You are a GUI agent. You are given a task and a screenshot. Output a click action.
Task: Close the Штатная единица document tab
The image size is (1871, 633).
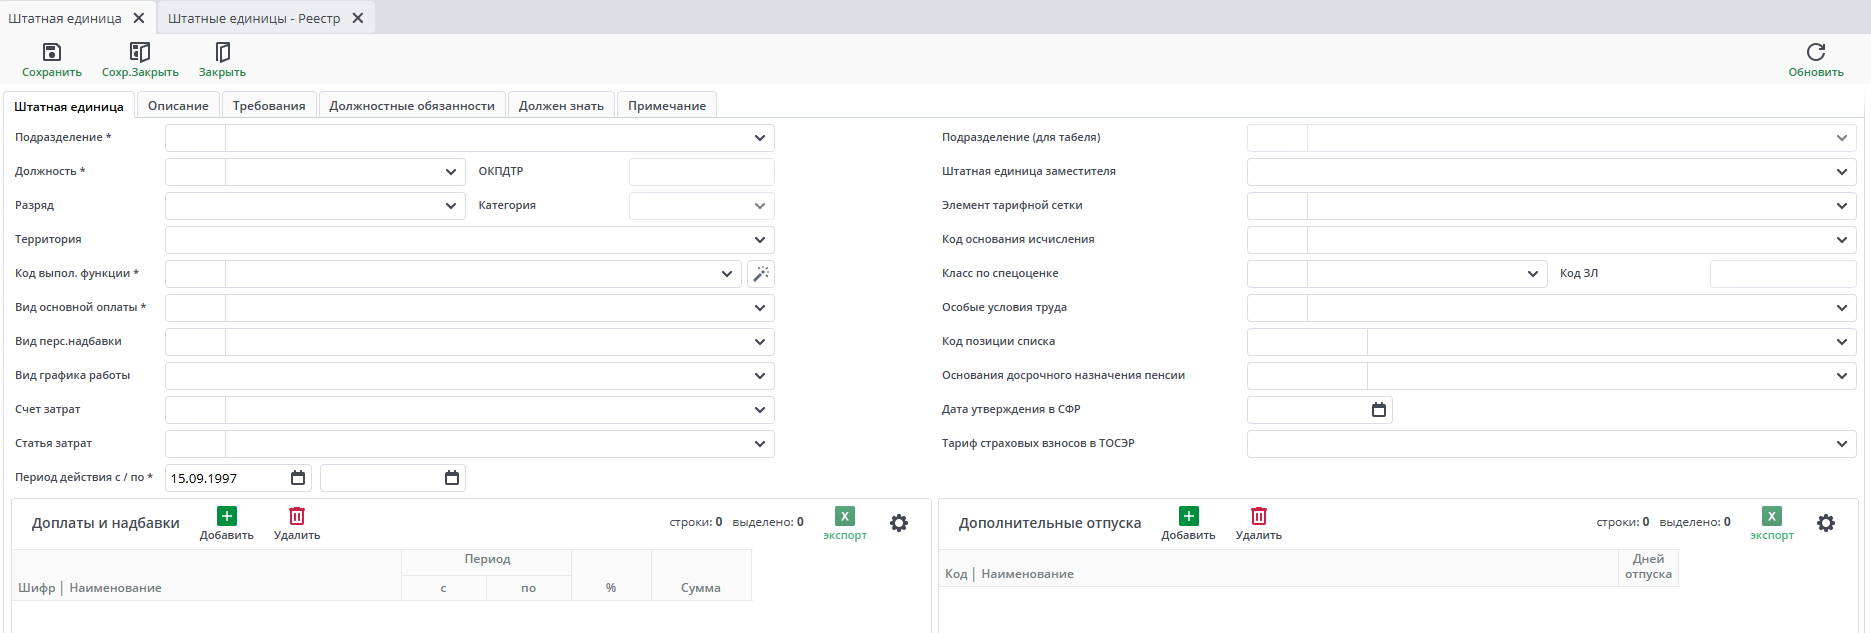tap(139, 18)
